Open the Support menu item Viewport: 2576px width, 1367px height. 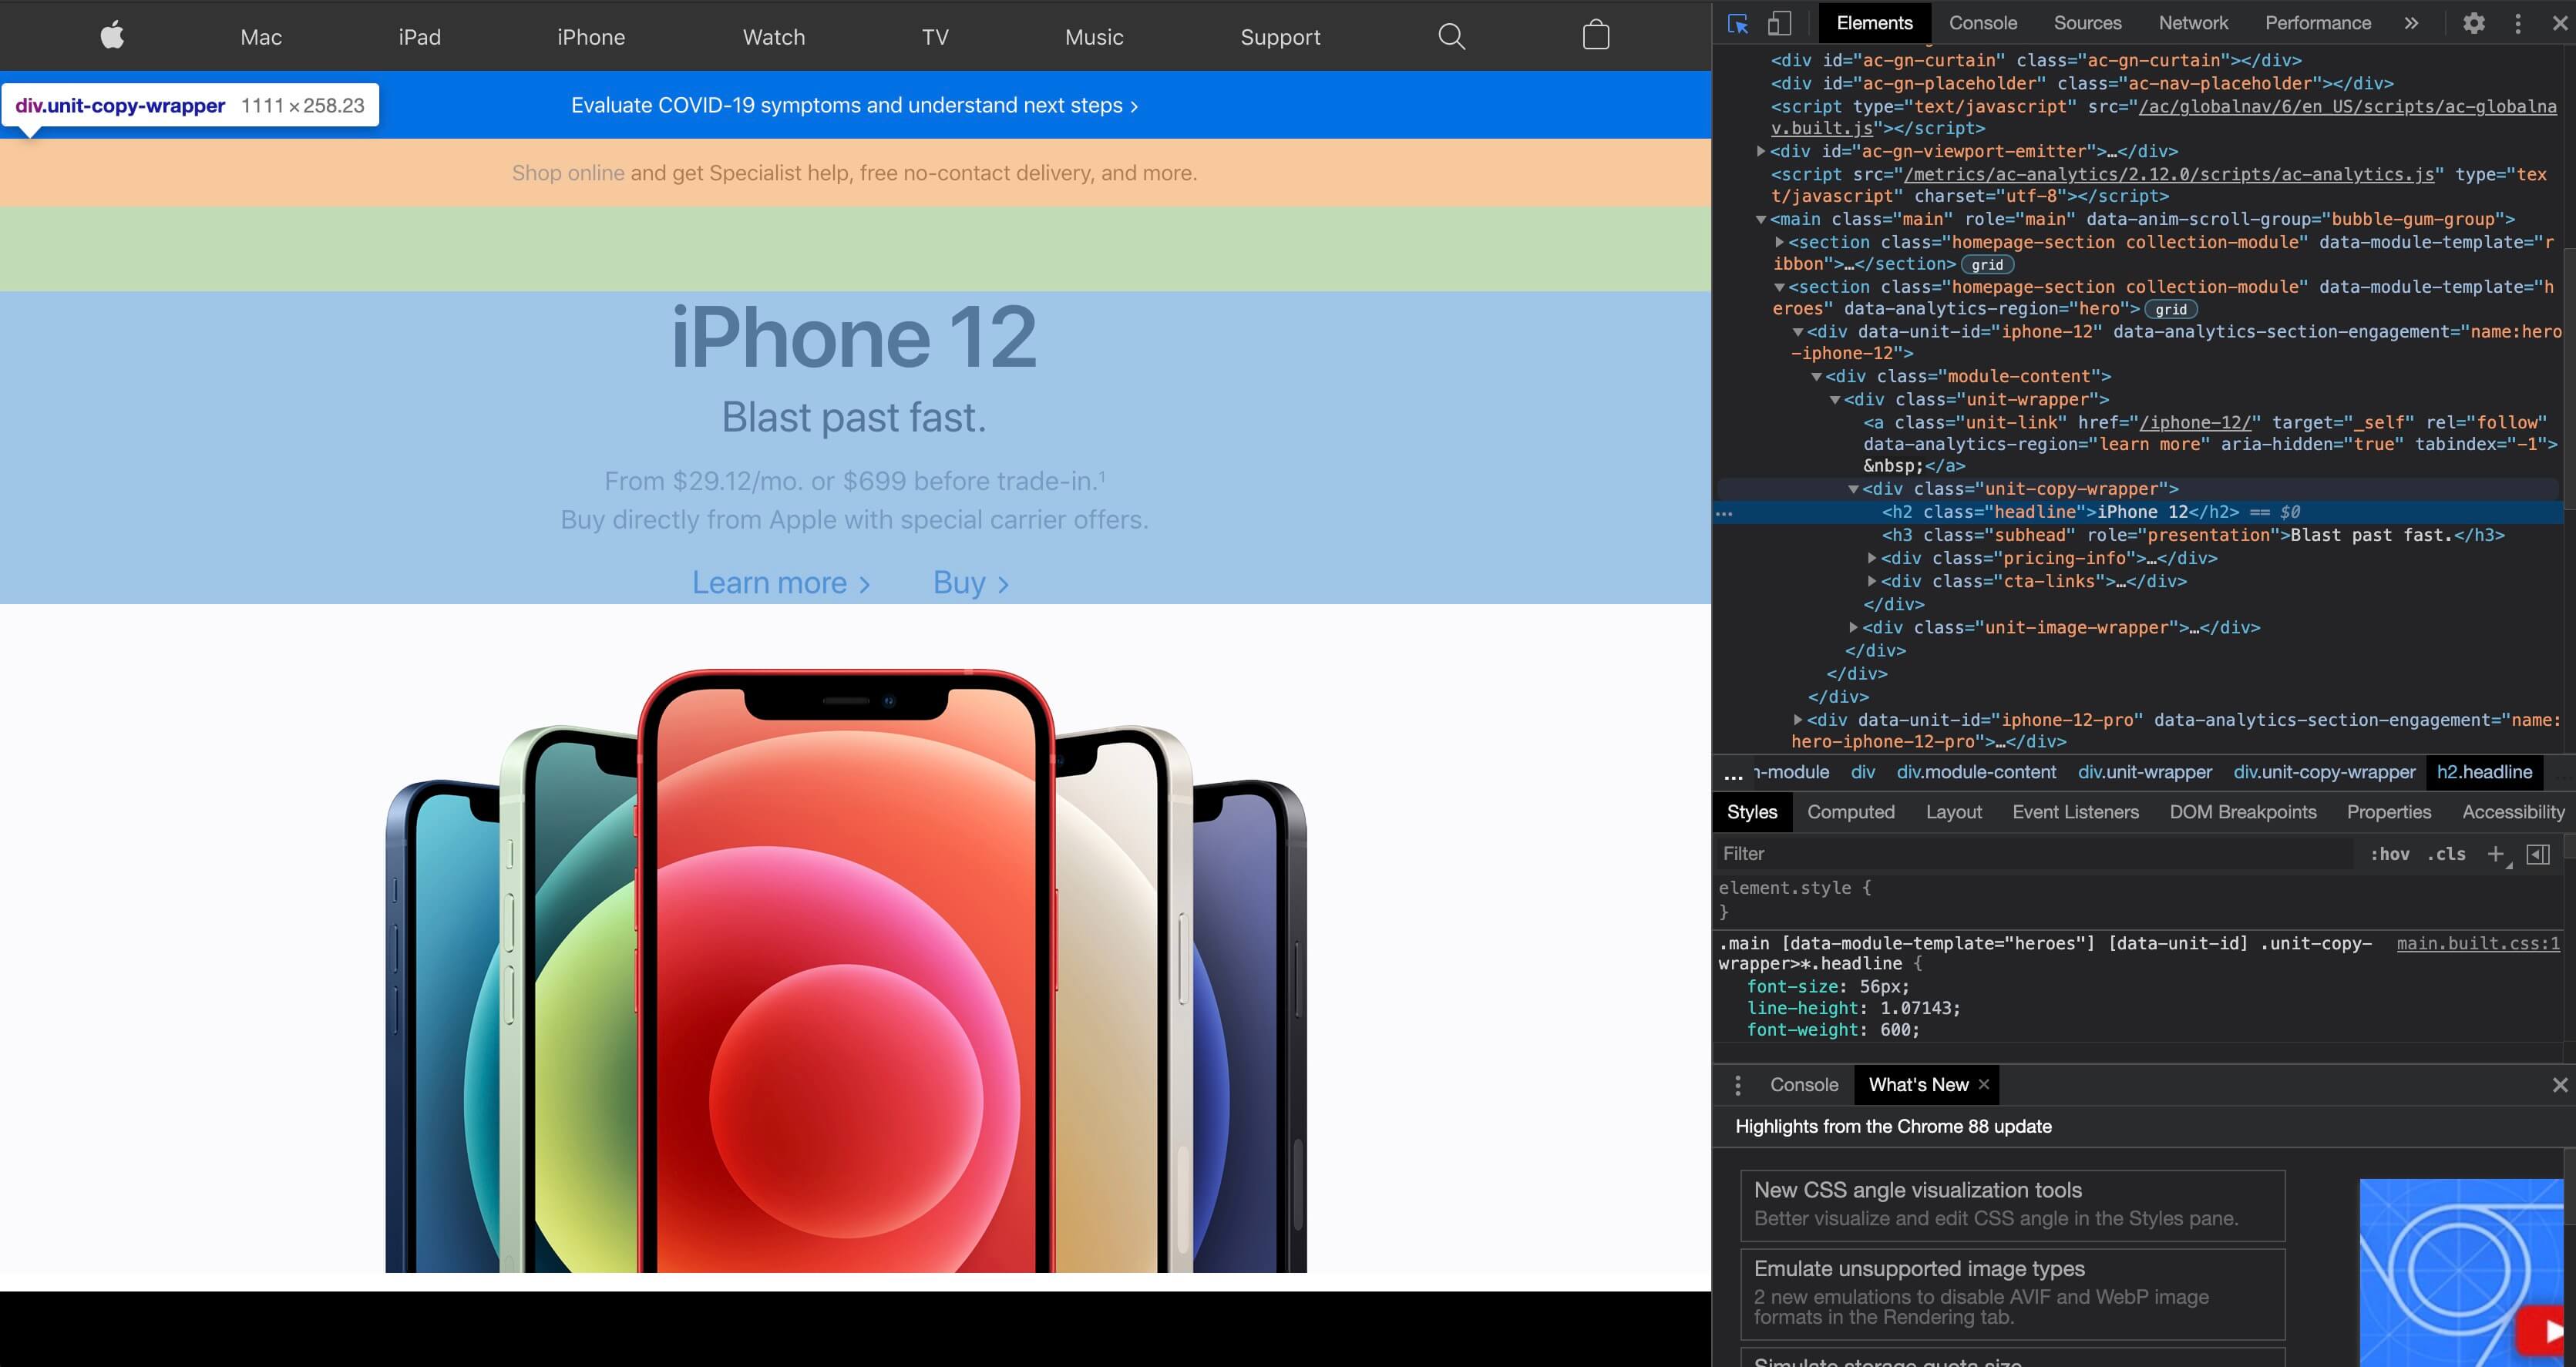point(1280,37)
